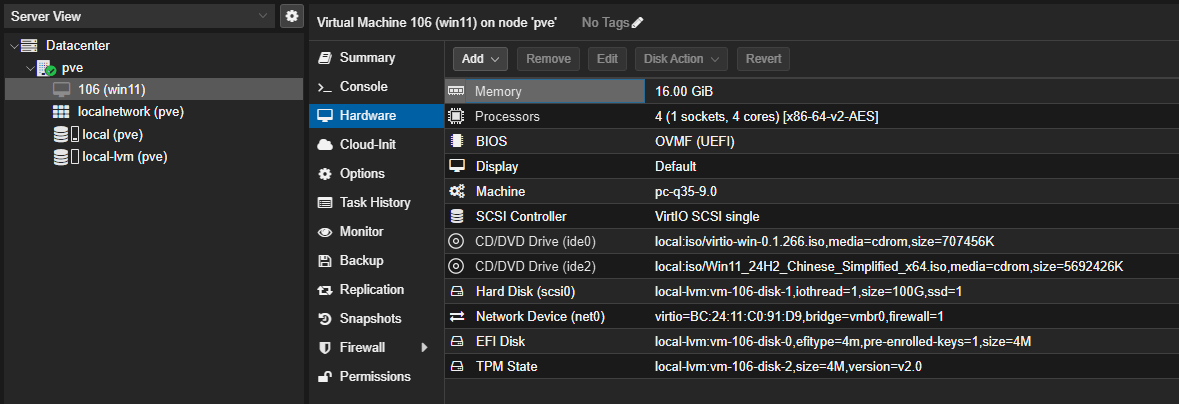Image resolution: width=1179 pixels, height=404 pixels.
Task: Click the localnetwork grid icon
Action: point(61,111)
